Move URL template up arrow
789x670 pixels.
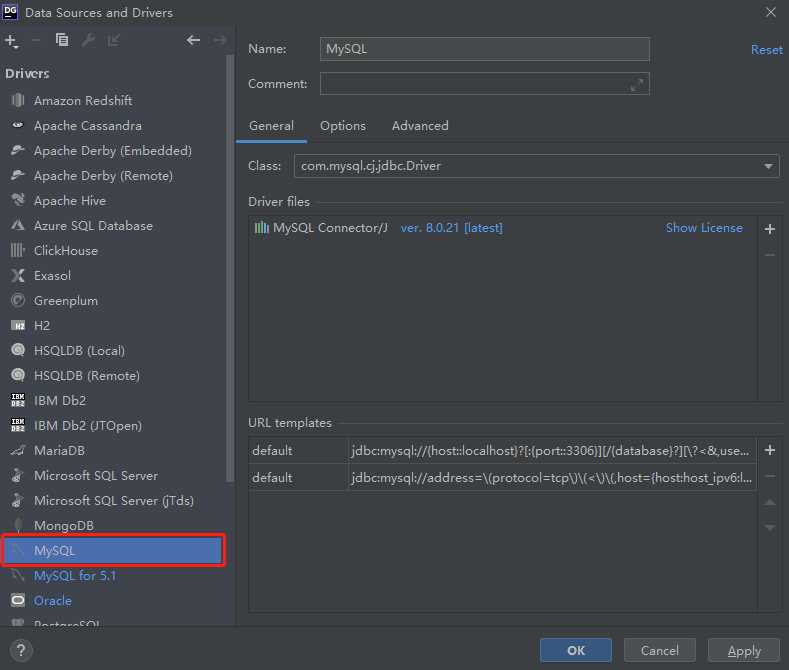[x=770, y=502]
